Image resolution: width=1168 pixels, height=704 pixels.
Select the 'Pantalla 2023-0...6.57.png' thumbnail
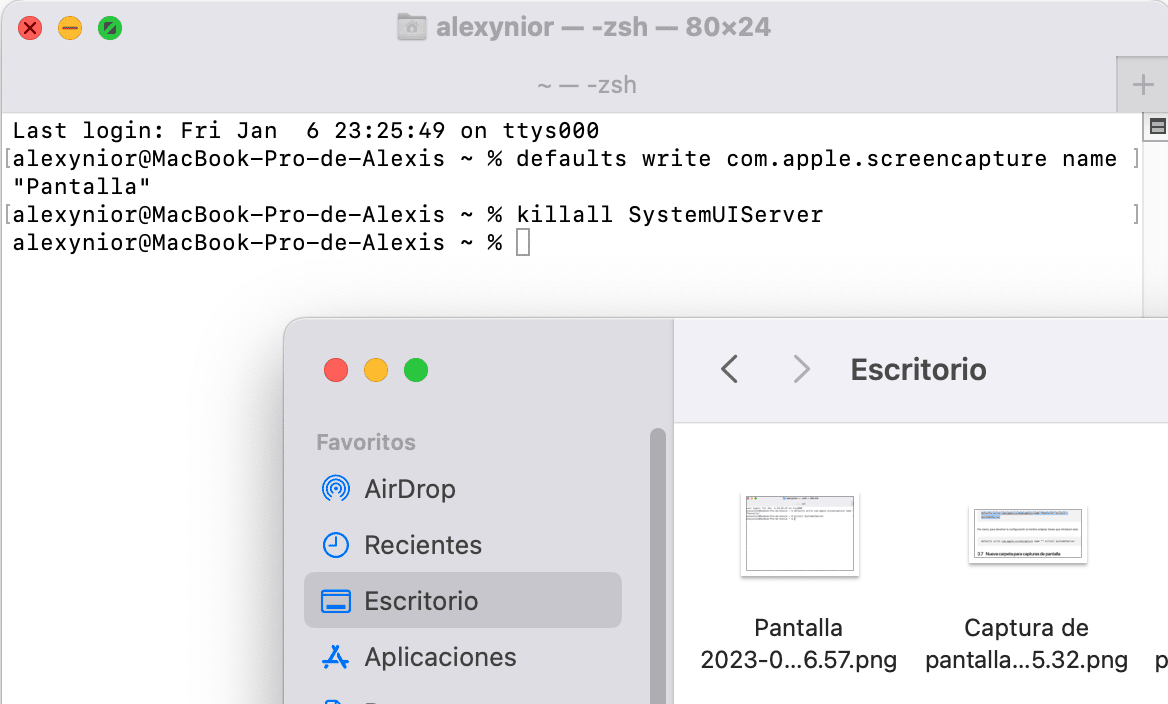point(798,535)
